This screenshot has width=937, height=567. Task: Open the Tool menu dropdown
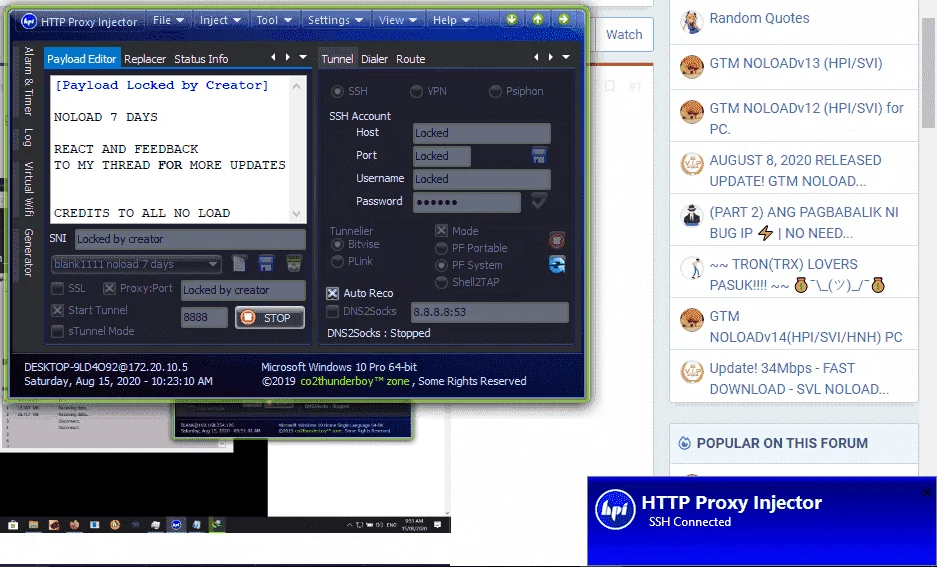click(274, 20)
